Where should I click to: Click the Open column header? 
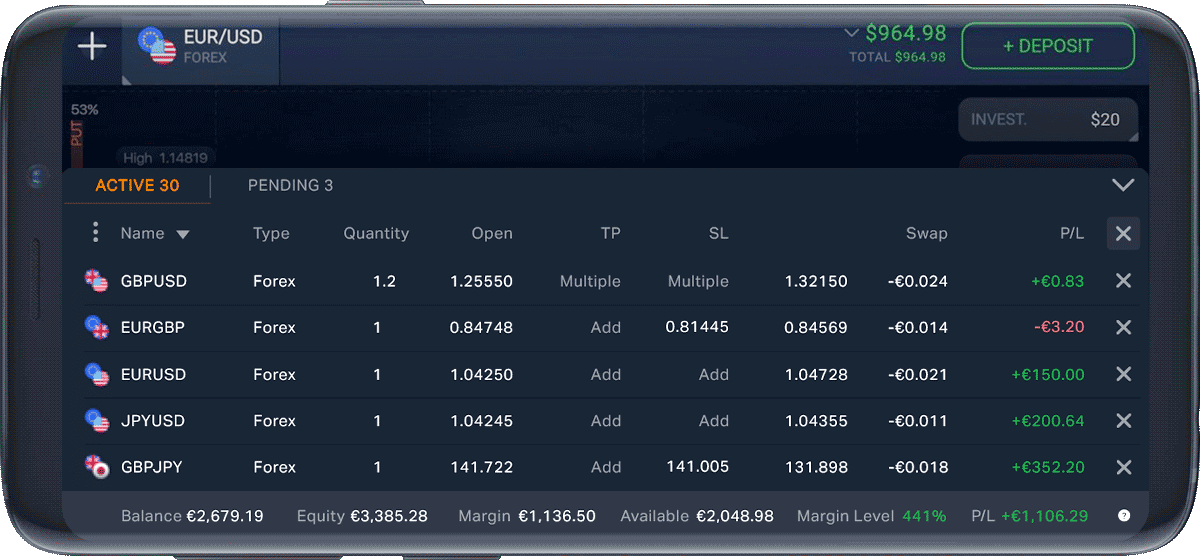(492, 233)
